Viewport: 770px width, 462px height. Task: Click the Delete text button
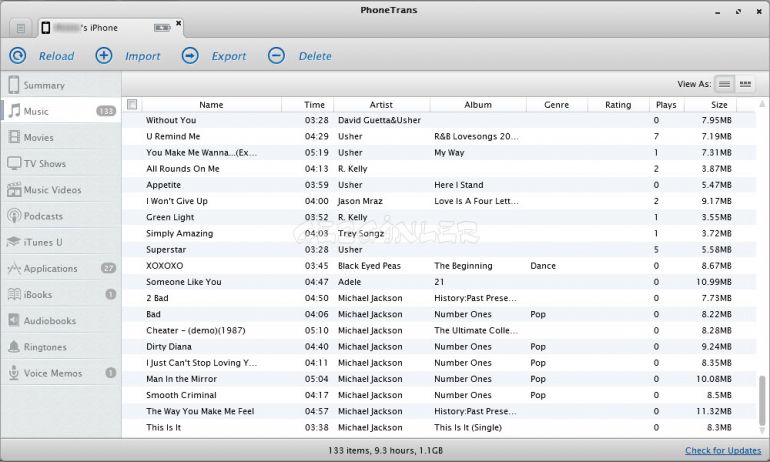click(315, 56)
